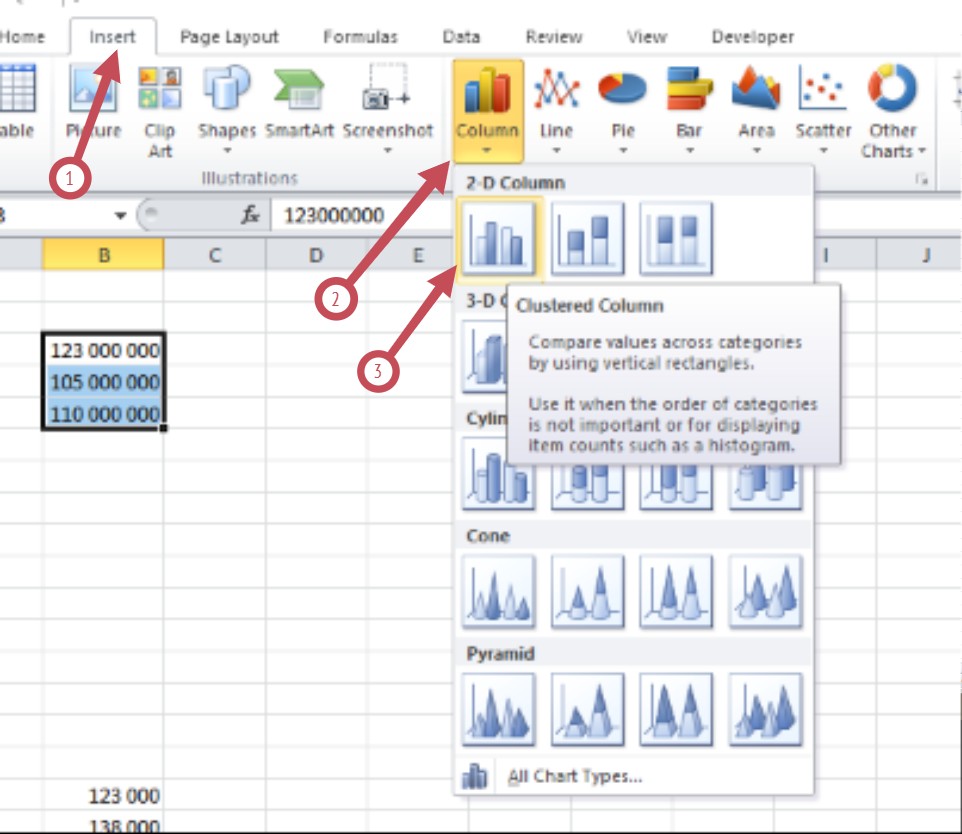Expand the Name Box dropdown arrow
This screenshot has width=962, height=834.
click(x=120, y=216)
